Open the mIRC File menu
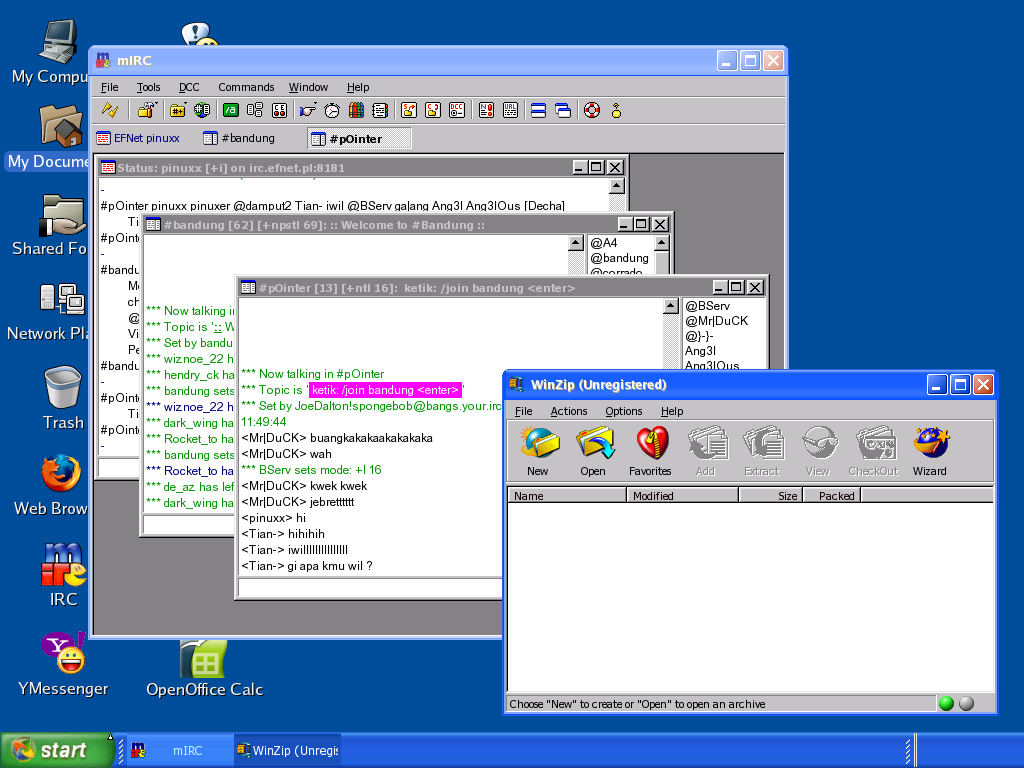1024x768 pixels. [x=109, y=87]
